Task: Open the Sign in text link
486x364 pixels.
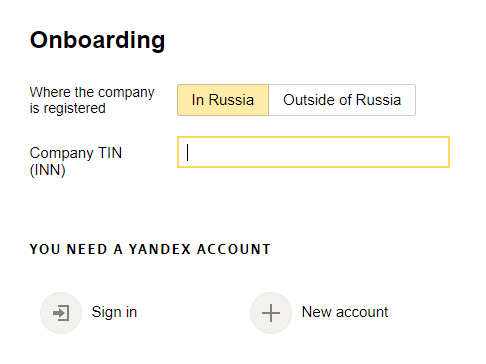Action: coord(114,312)
